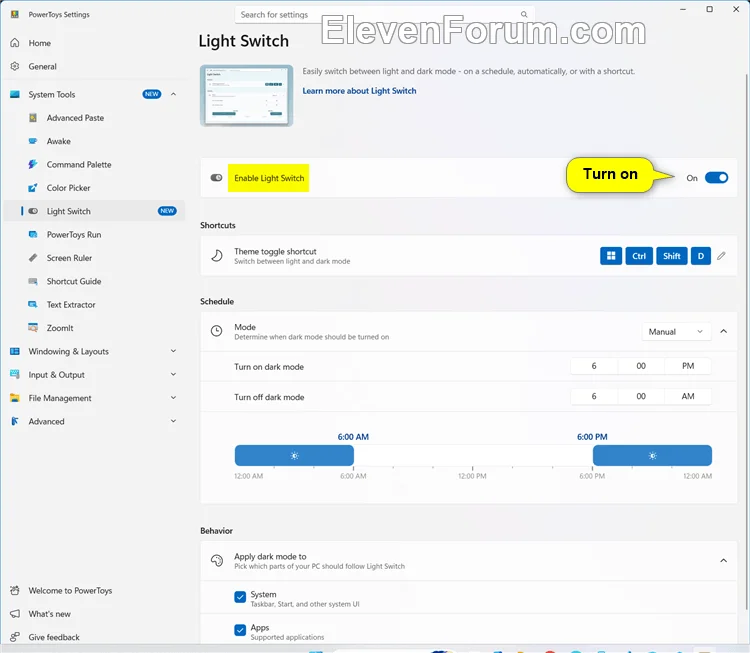Collapse the Mode schedule expander

pyautogui.click(x=724, y=332)
